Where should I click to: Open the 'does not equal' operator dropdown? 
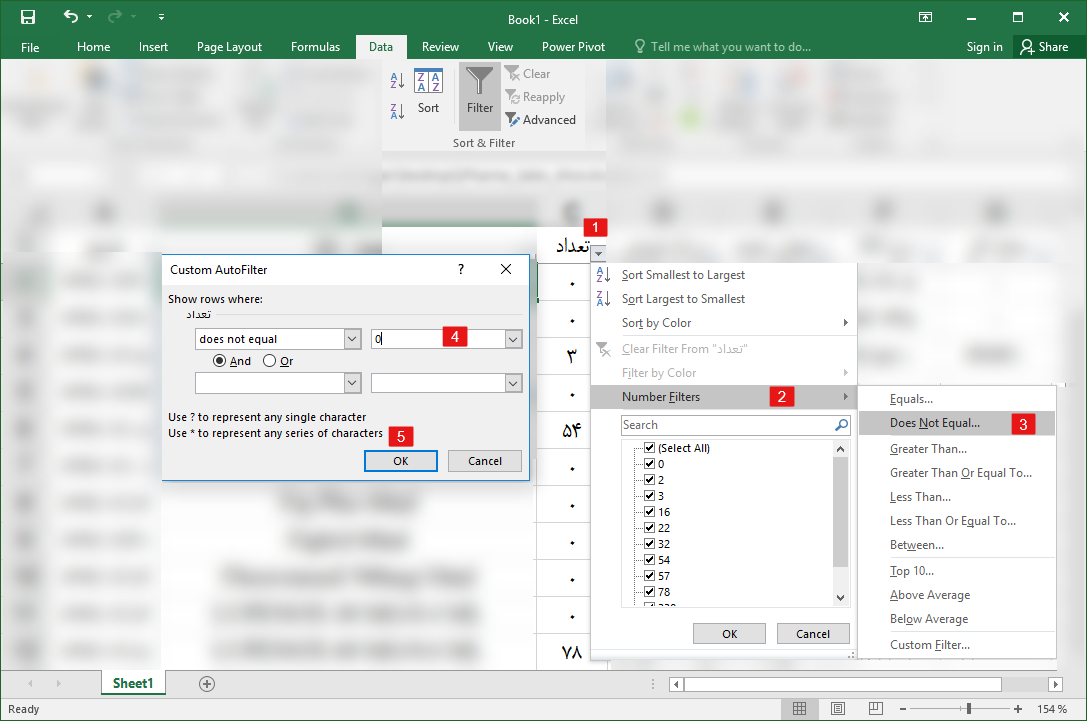pos(352,339)
